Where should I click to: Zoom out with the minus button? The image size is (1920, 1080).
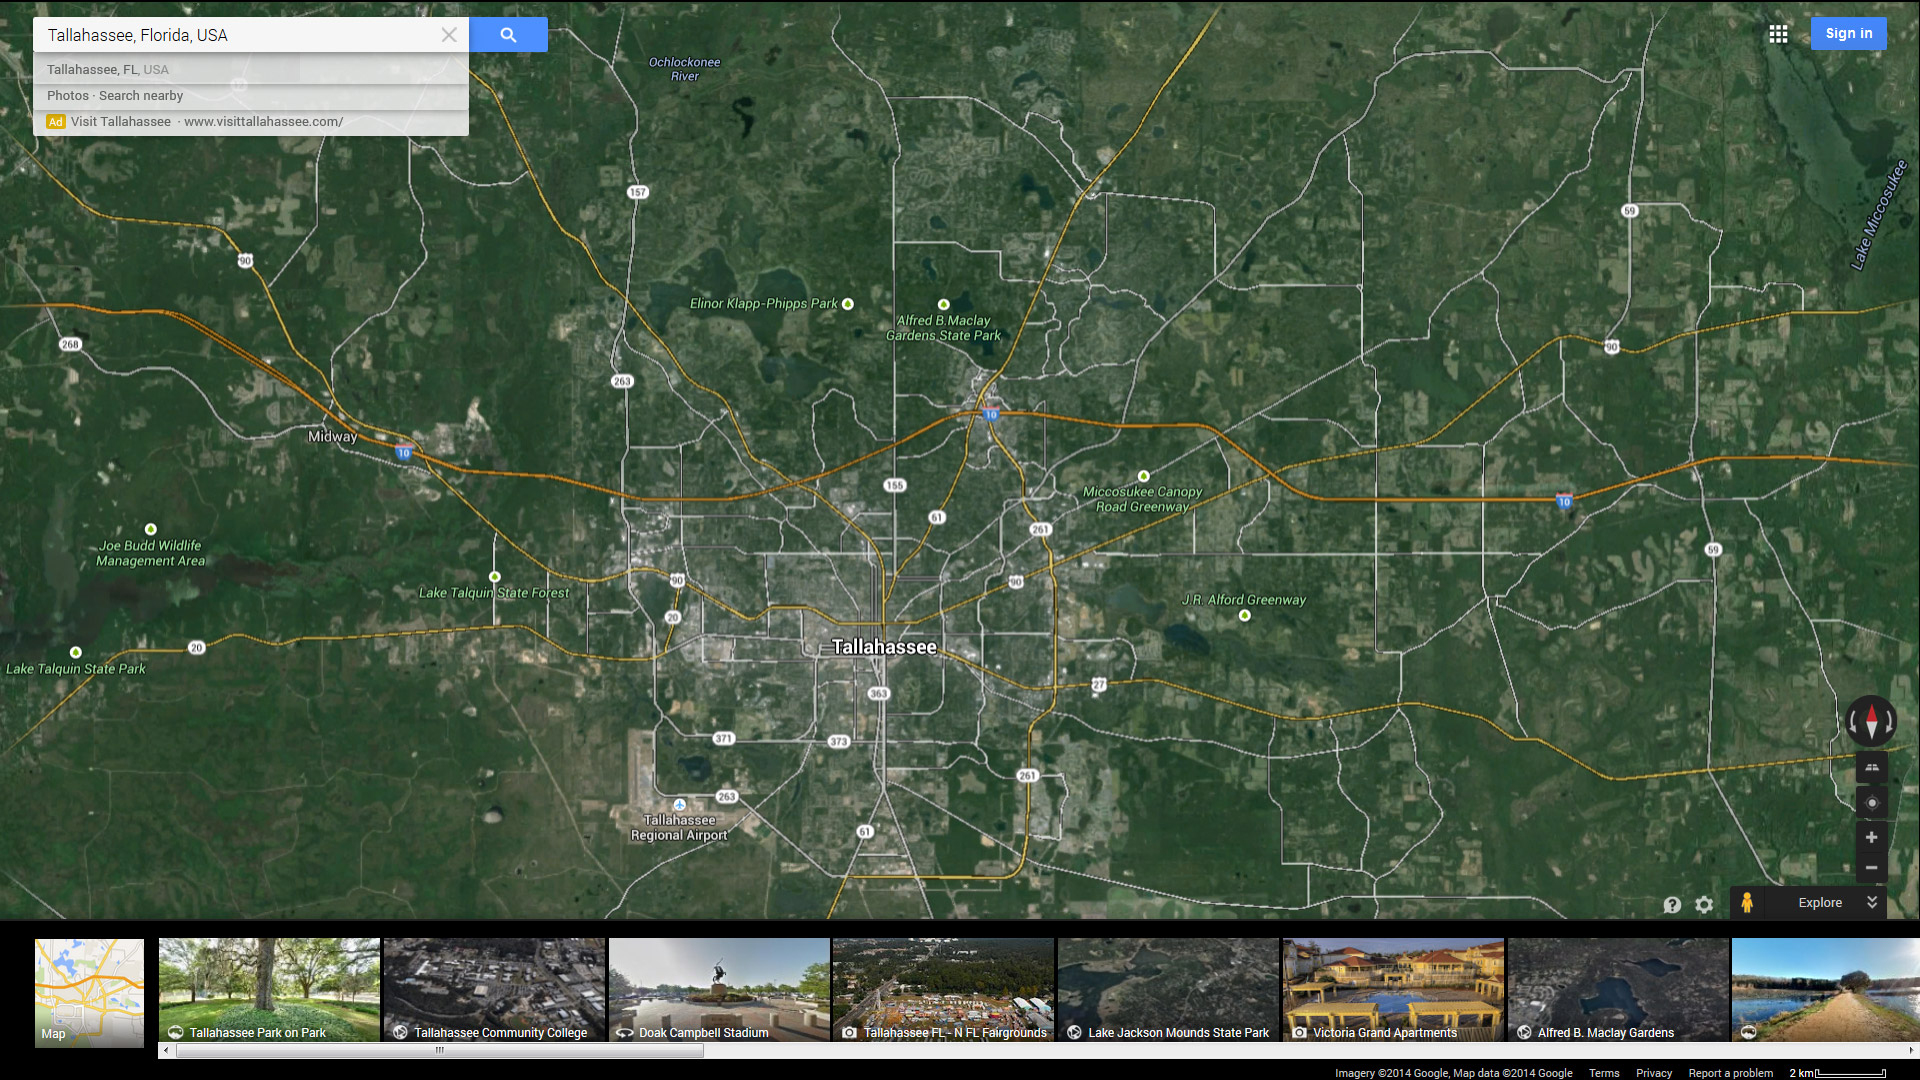1872,867
